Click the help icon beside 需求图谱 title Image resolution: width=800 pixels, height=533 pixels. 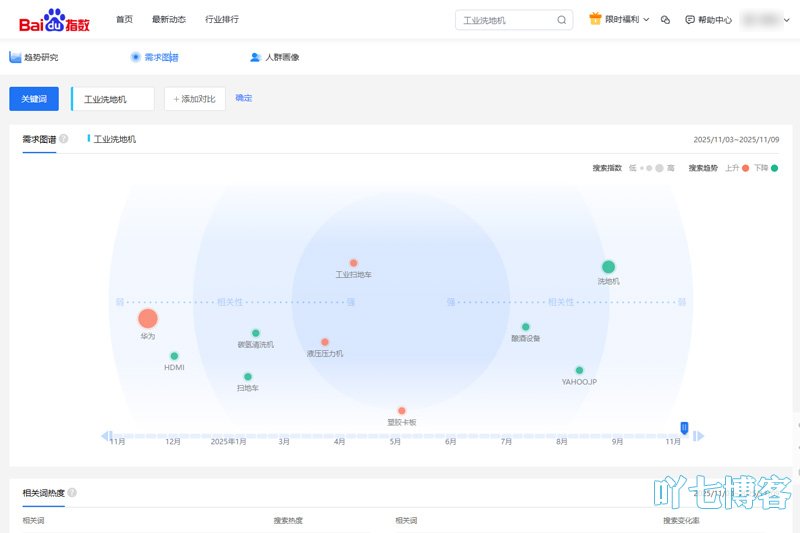(x=63, y=139)
